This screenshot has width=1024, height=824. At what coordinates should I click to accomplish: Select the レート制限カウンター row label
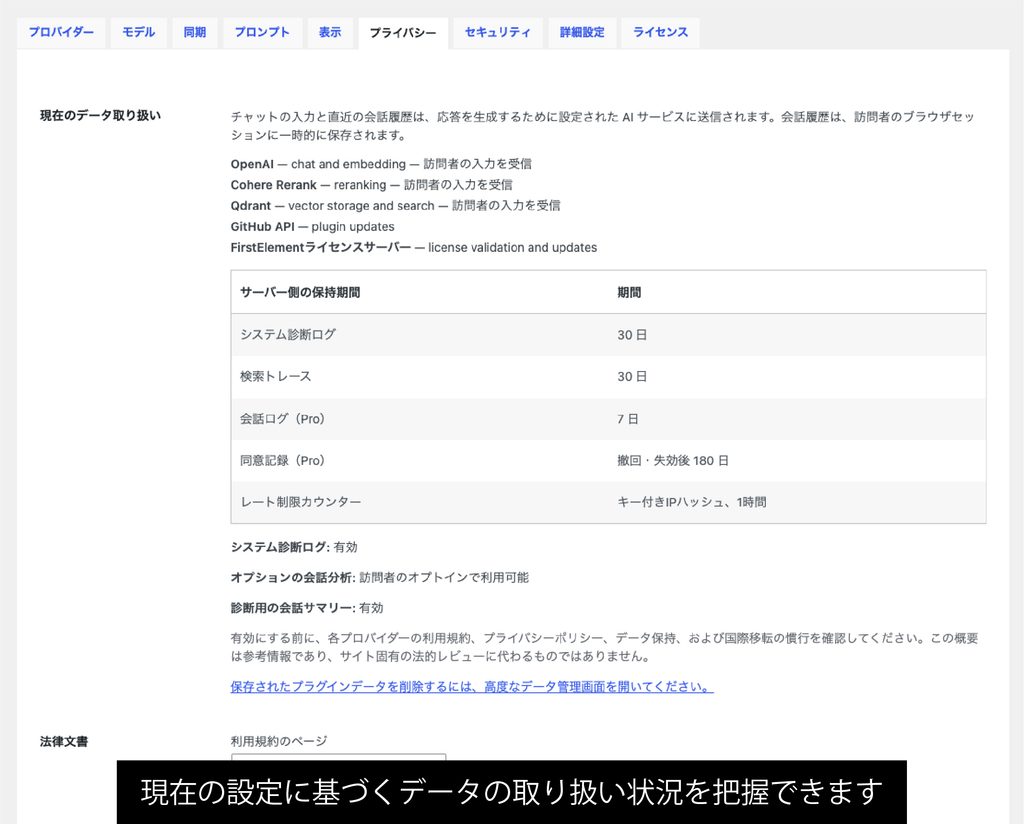[x=300, y=502]
